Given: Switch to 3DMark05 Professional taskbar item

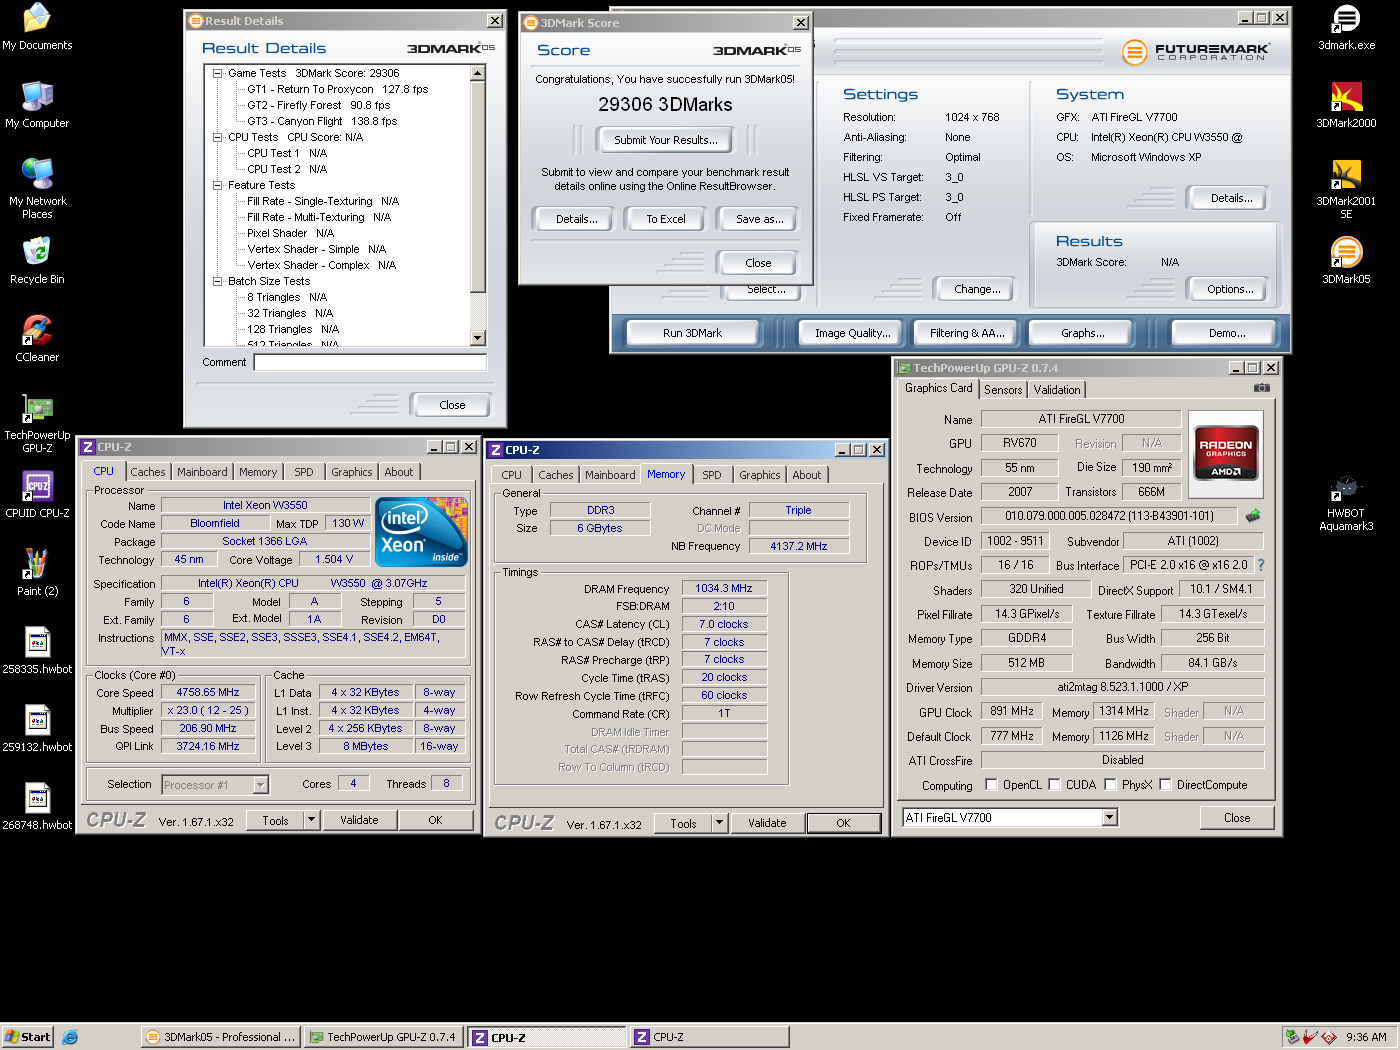Looking at the screenshot, I should pos(221,1037).
